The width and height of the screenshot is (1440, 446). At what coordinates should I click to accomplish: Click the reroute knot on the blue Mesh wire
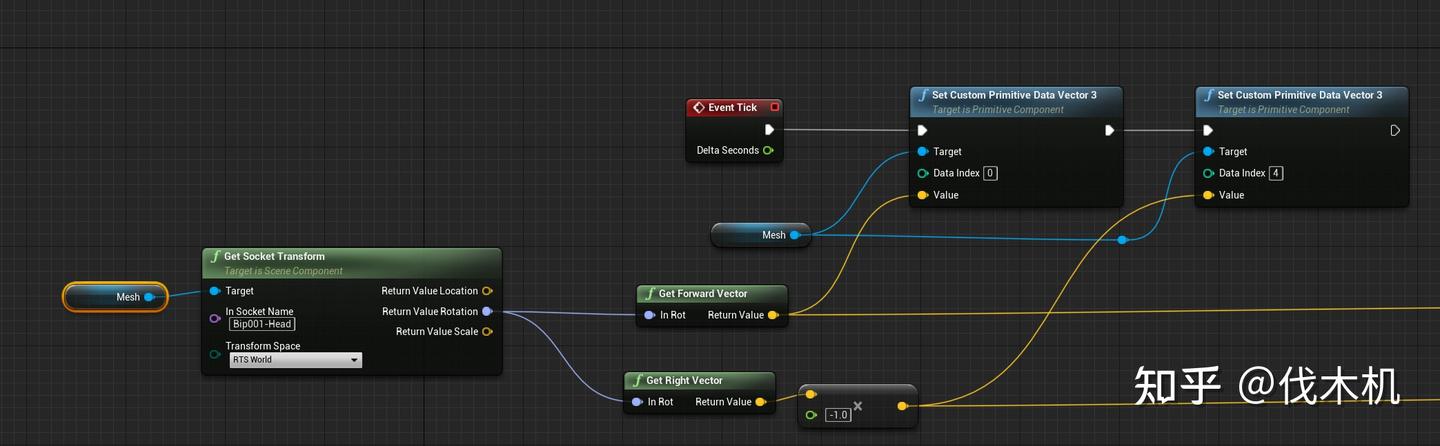[x=1123, y=240]
